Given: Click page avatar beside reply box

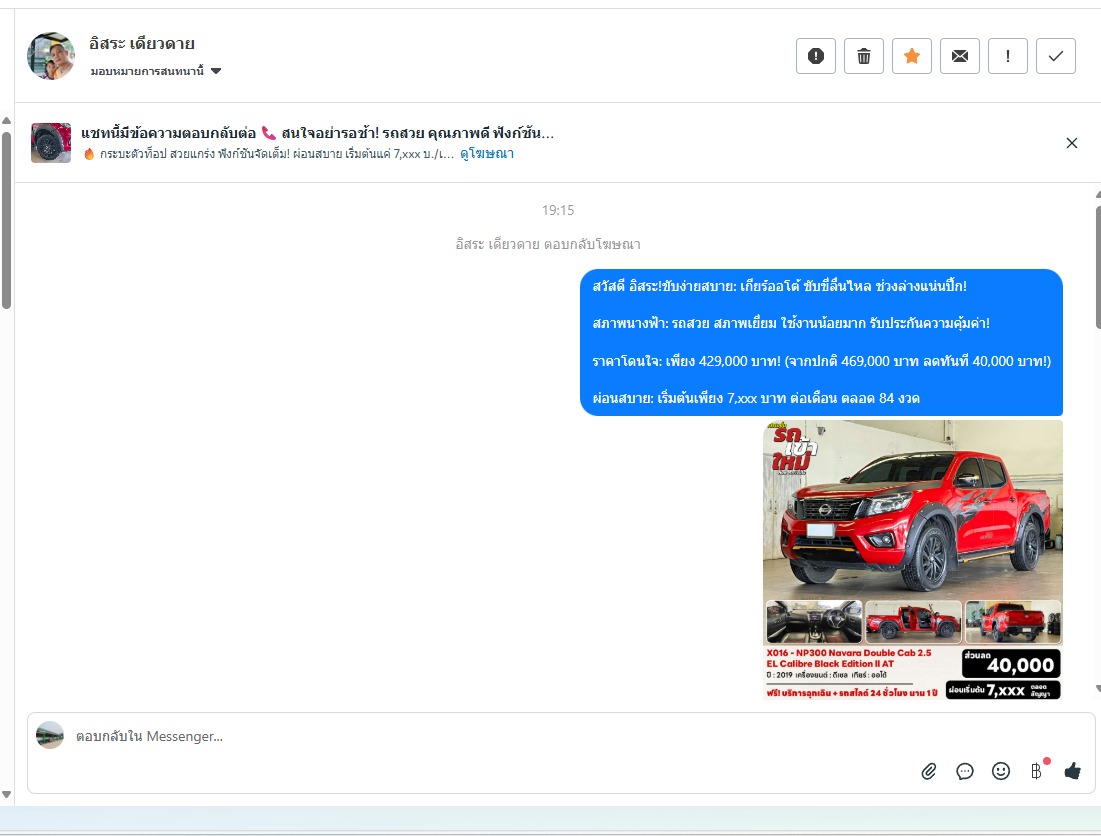Looking at the screenshot, I should pyautogui.click(x=50, y=735).
